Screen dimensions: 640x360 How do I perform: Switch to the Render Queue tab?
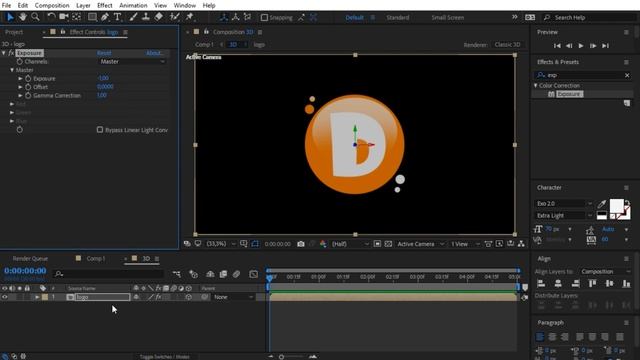[30, 259]
